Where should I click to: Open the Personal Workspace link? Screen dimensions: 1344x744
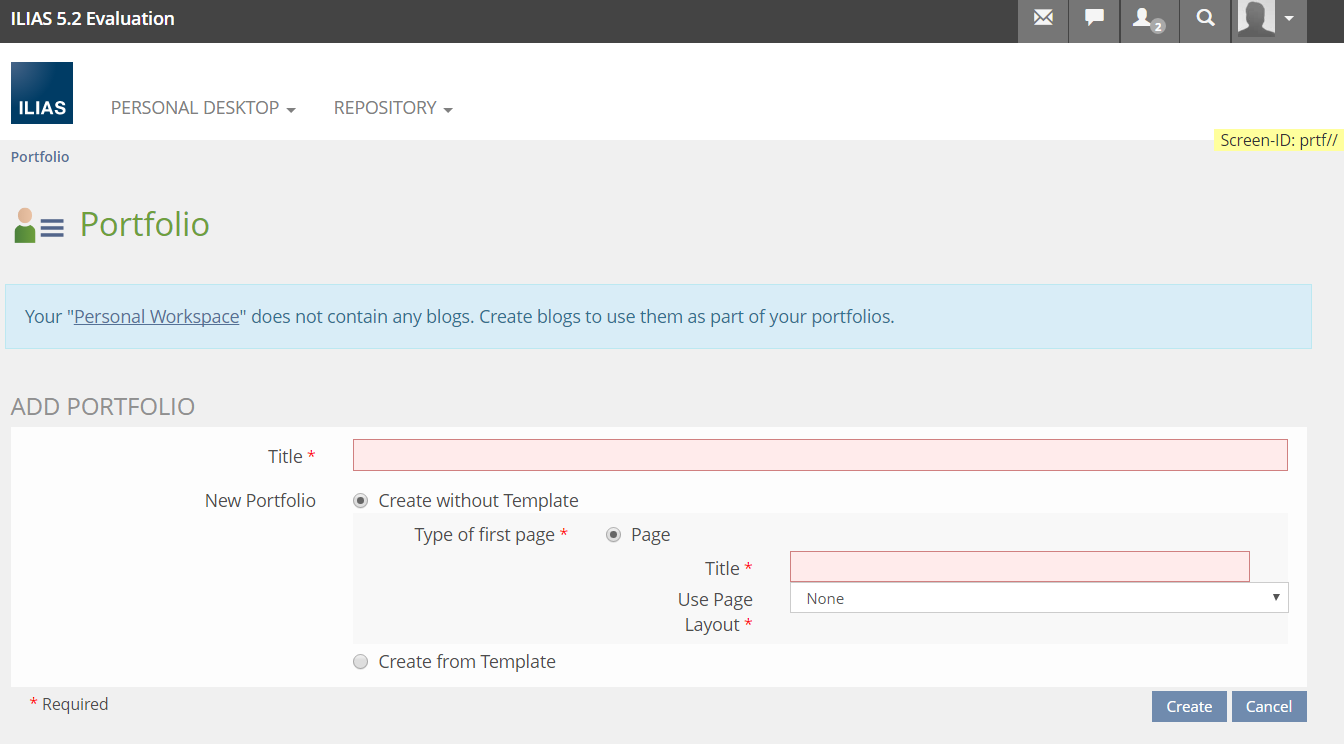pos(157,317)
